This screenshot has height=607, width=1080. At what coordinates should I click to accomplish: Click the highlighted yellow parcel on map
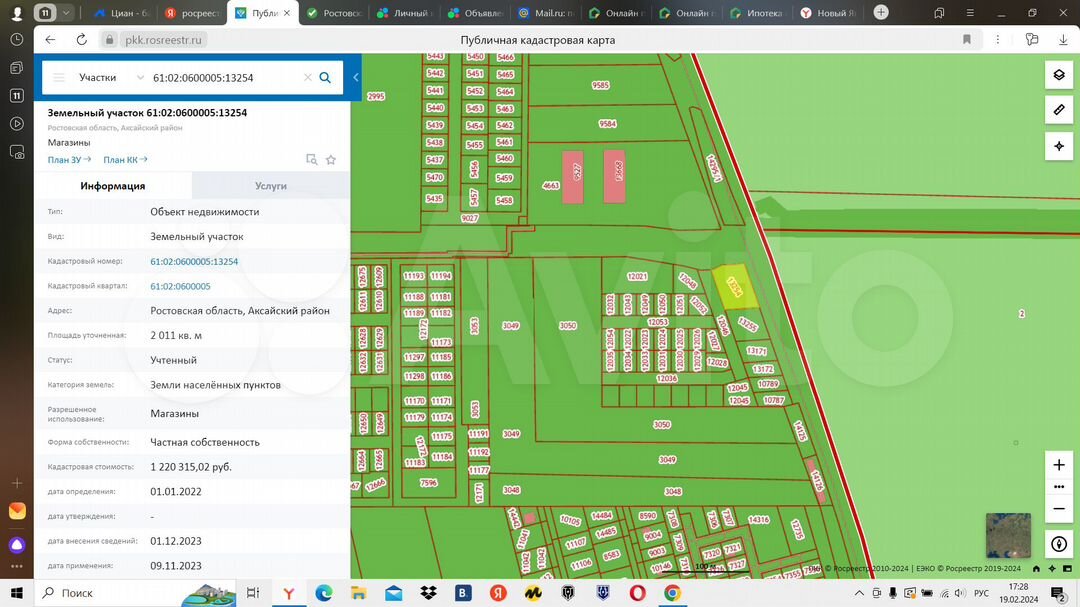(735, 286)
